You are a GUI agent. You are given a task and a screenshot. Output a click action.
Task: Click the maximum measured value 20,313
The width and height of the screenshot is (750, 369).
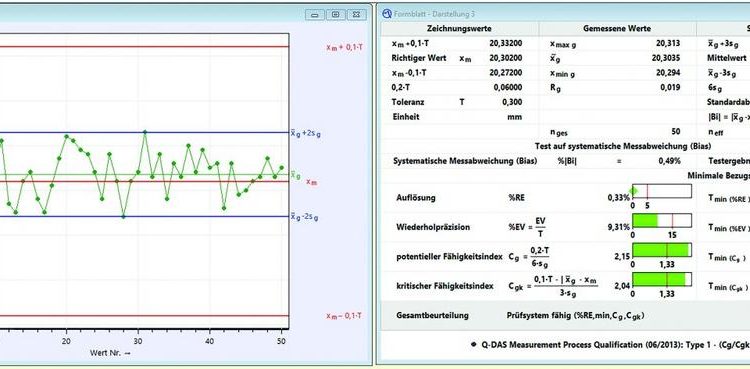tap(668, 43)
